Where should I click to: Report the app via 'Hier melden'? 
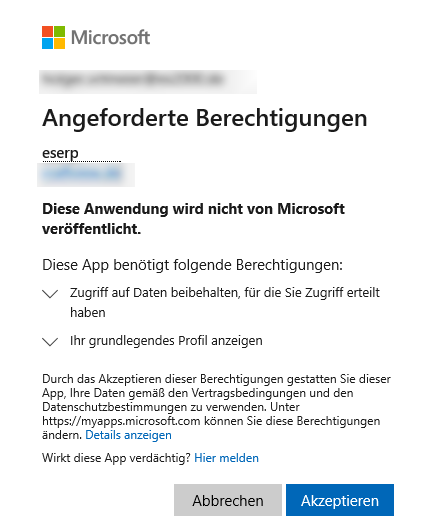click(x=226, y=458)
